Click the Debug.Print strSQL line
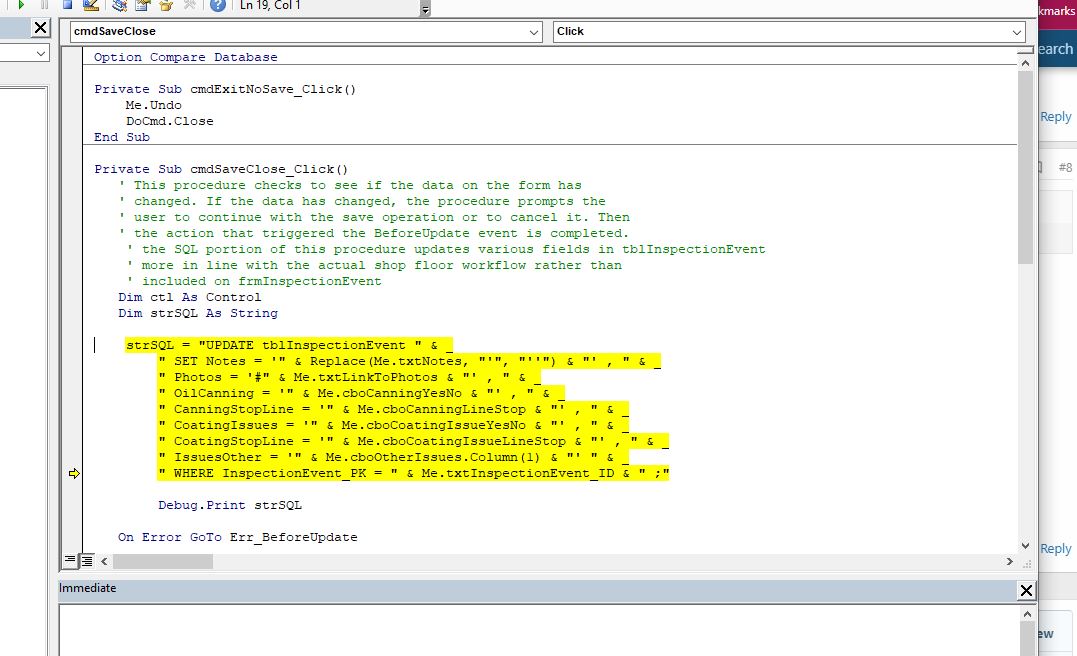1077x656 pixels. pos(229,505)
